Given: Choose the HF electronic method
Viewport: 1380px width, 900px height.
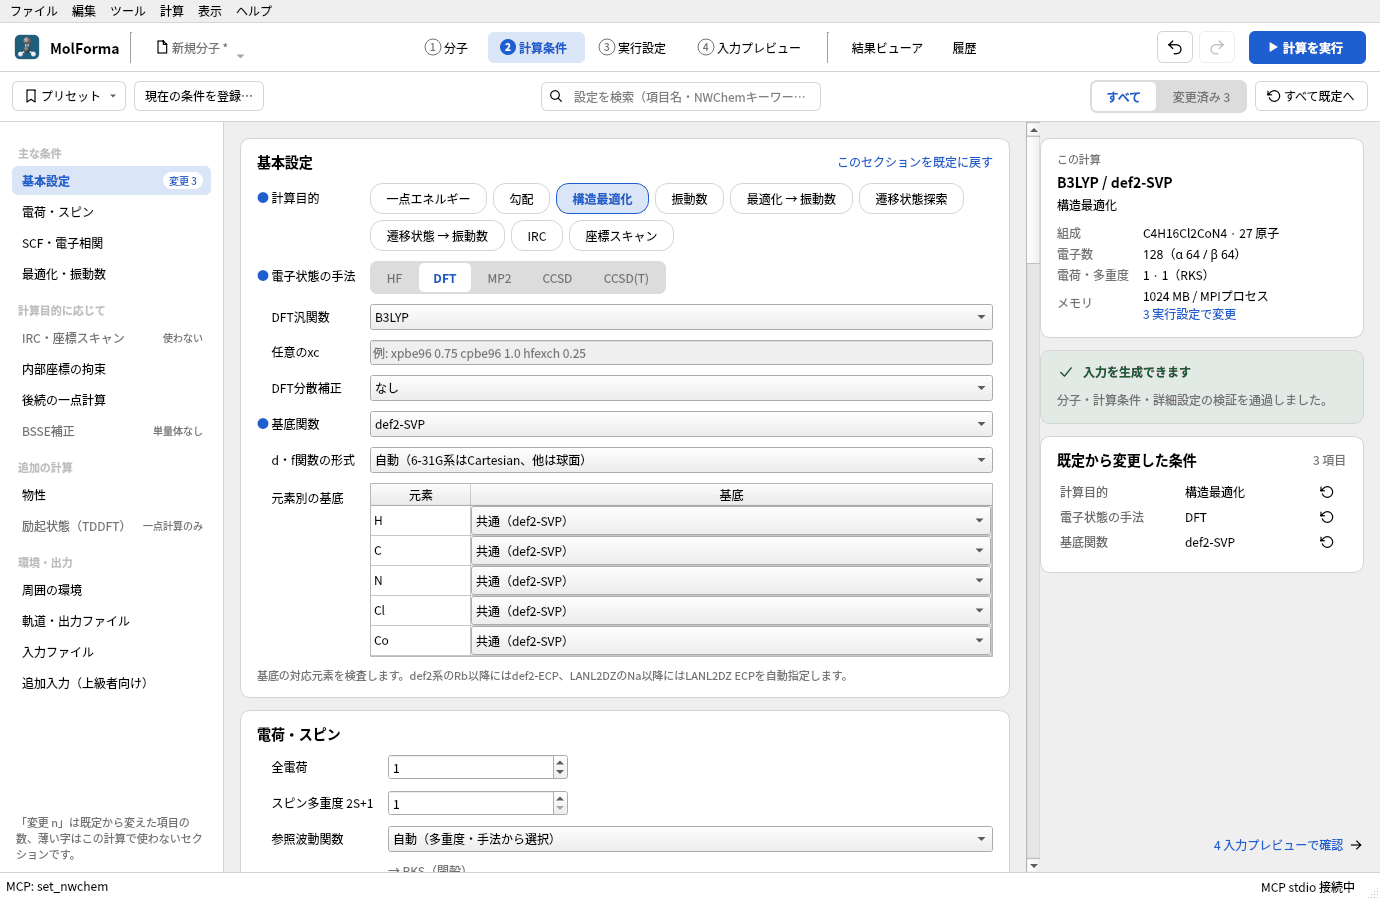Looking at the screenshot, I should click(x=395, y=278).
